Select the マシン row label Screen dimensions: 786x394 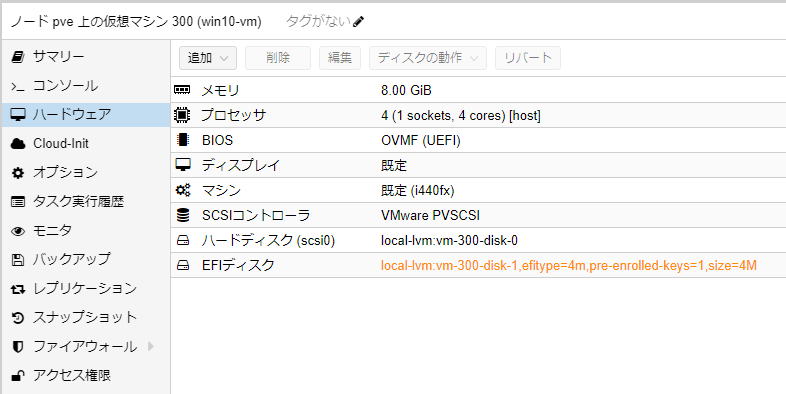(221, 190)
